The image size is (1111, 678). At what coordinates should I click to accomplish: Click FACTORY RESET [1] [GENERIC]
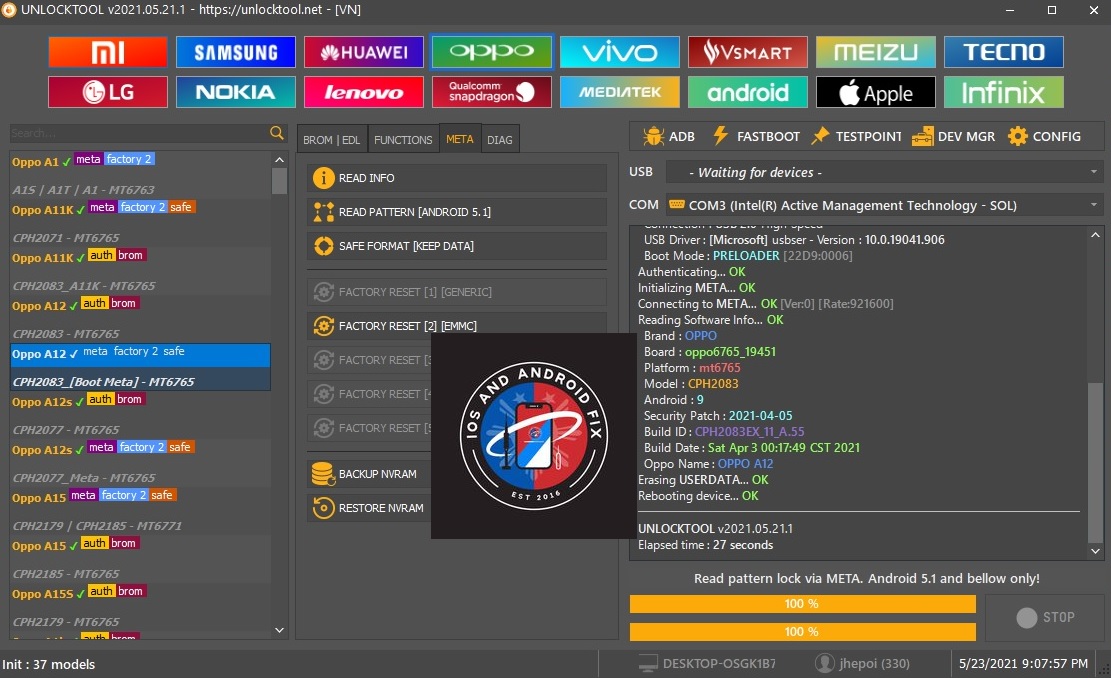[457, 292]
